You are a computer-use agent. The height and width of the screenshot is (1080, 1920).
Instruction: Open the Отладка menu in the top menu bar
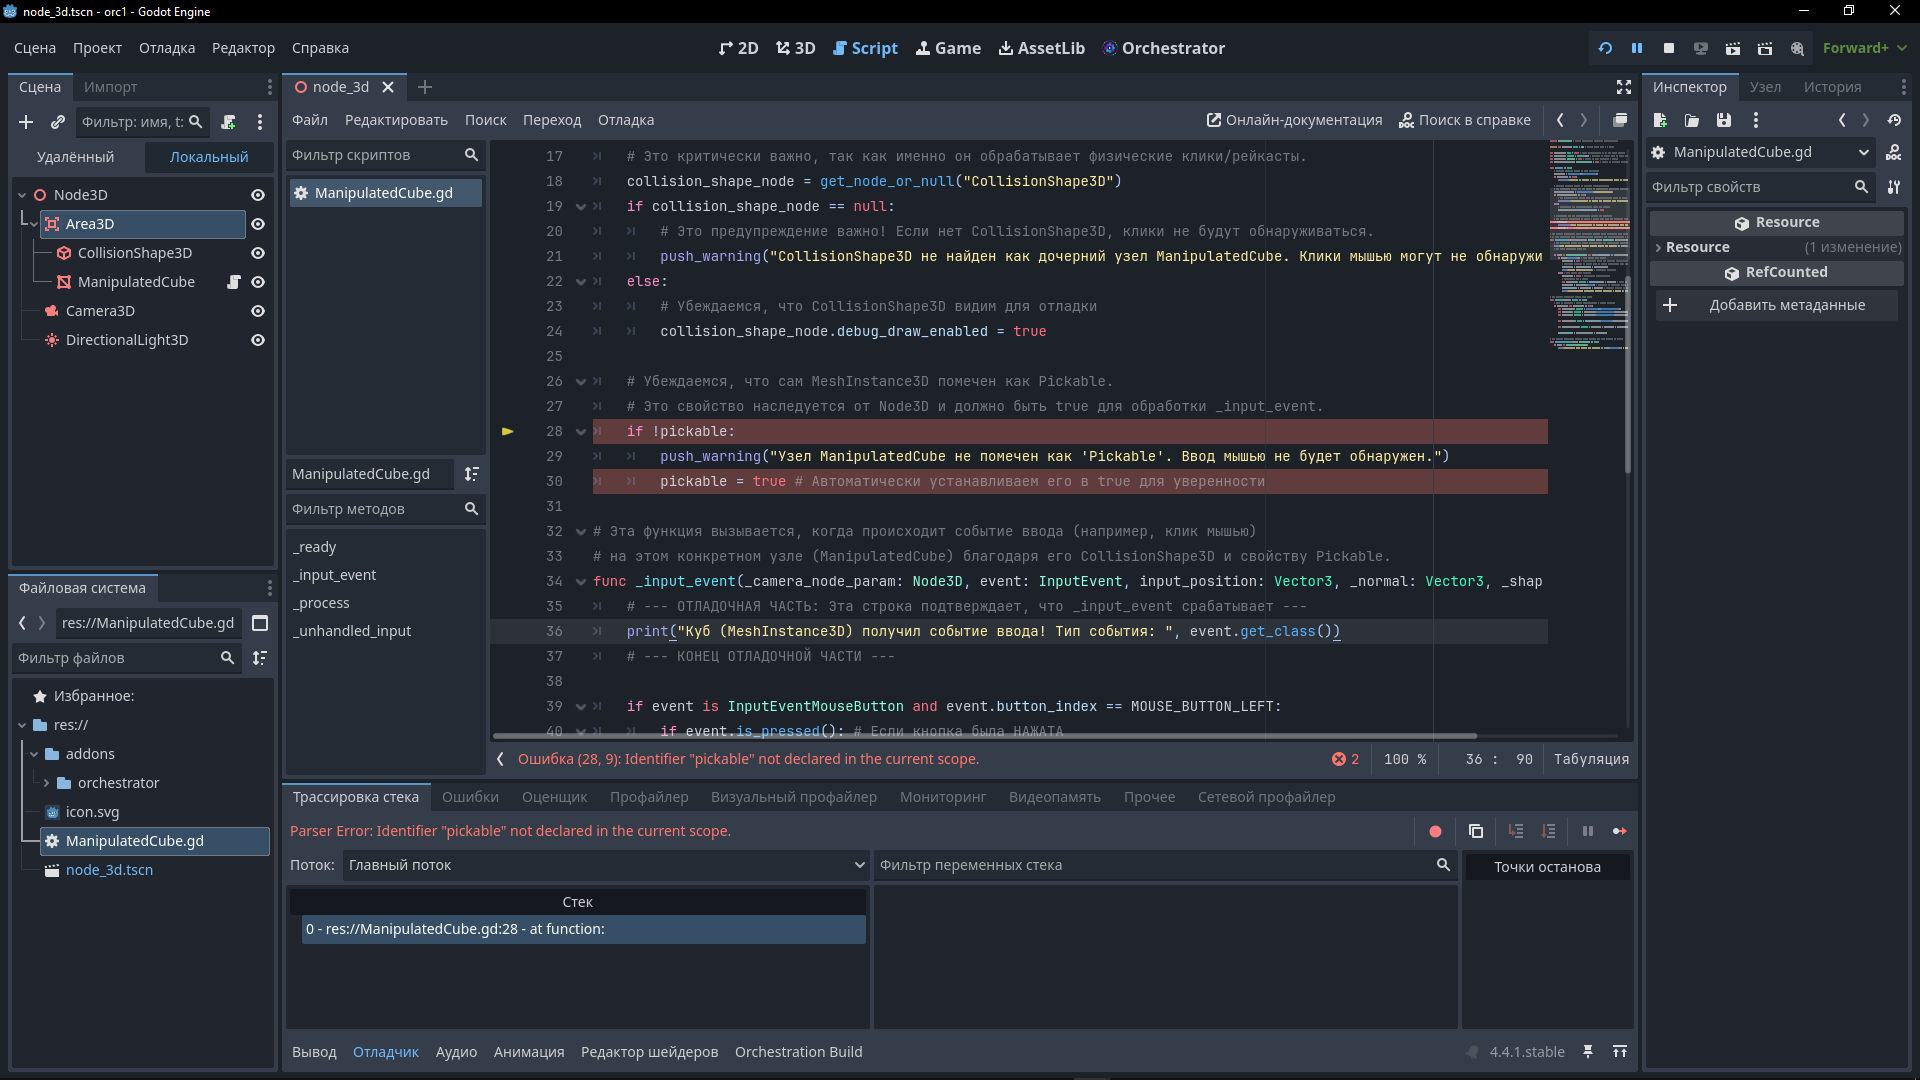click(x=167, y=48)
